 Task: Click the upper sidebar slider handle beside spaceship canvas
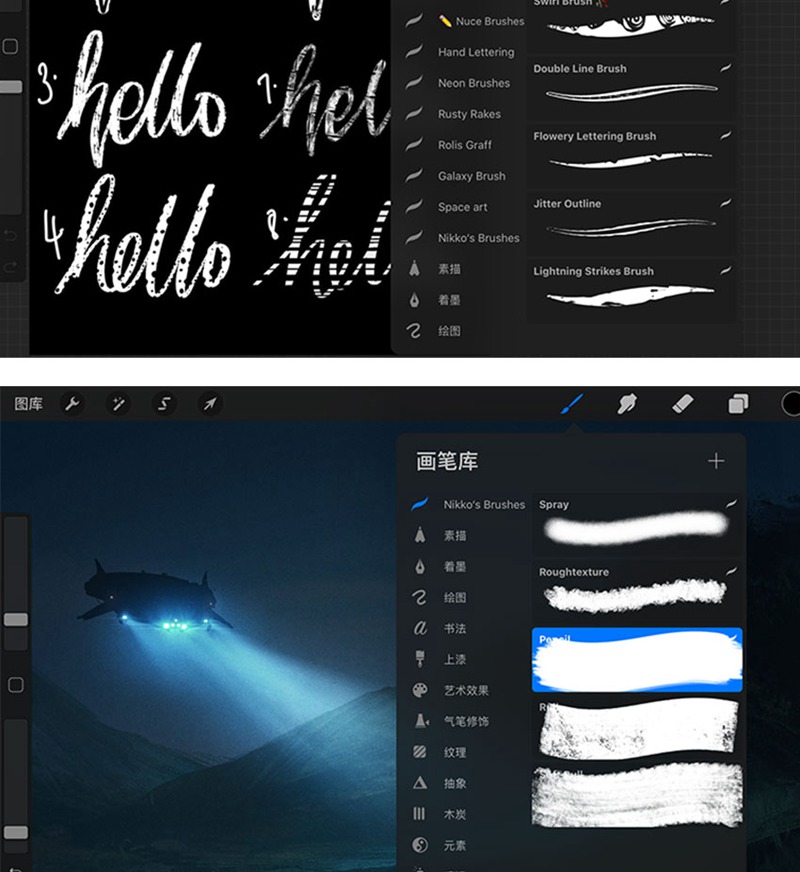click(16, 620)
